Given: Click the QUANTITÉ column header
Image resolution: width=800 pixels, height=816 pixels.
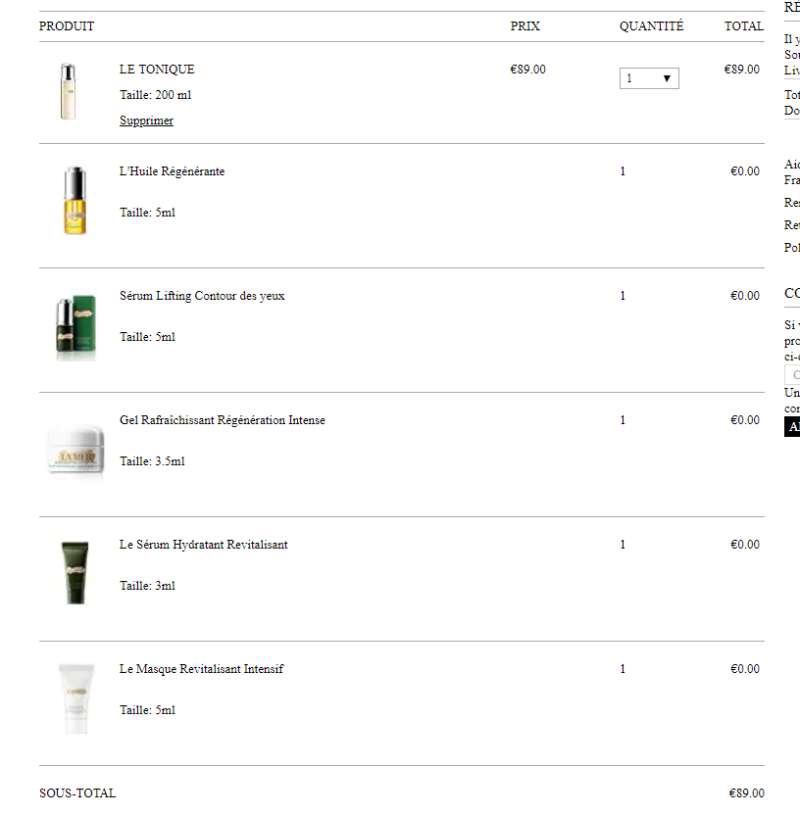Looking at the screenshot, I should pos(651,26).
